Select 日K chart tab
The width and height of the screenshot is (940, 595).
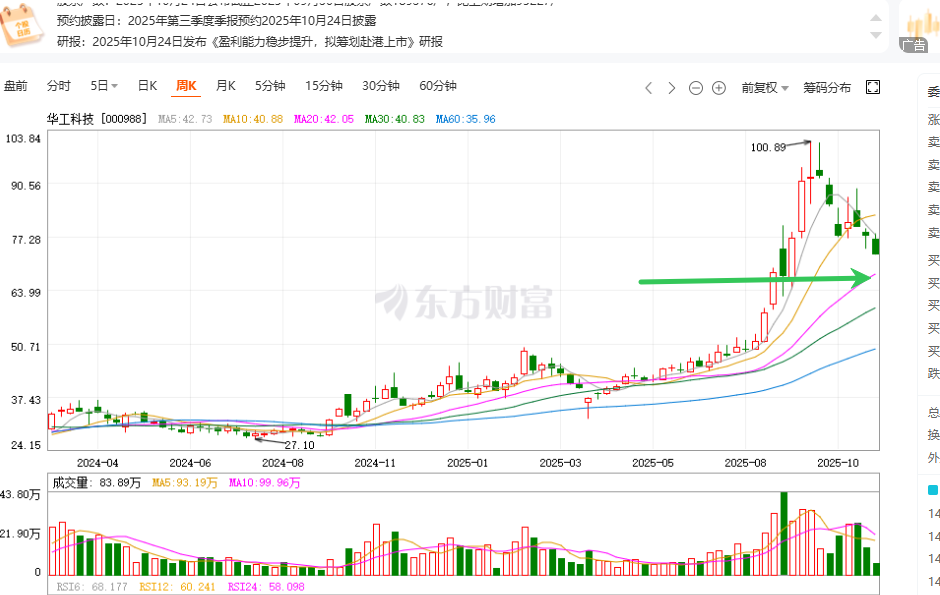pyautogui.click(x=147, y=86)
